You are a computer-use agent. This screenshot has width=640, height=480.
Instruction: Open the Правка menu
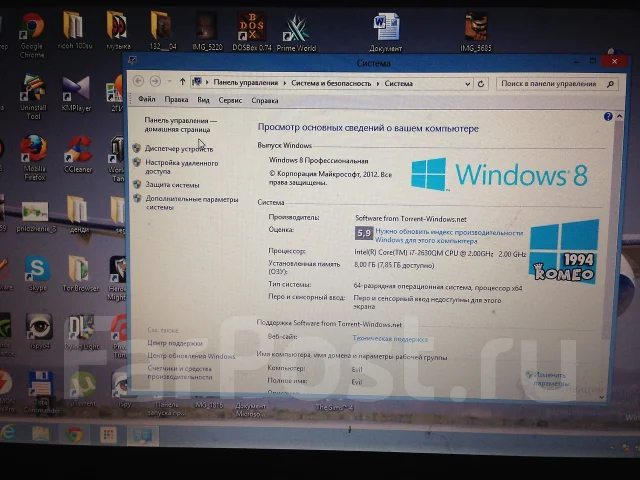point(176,100)
